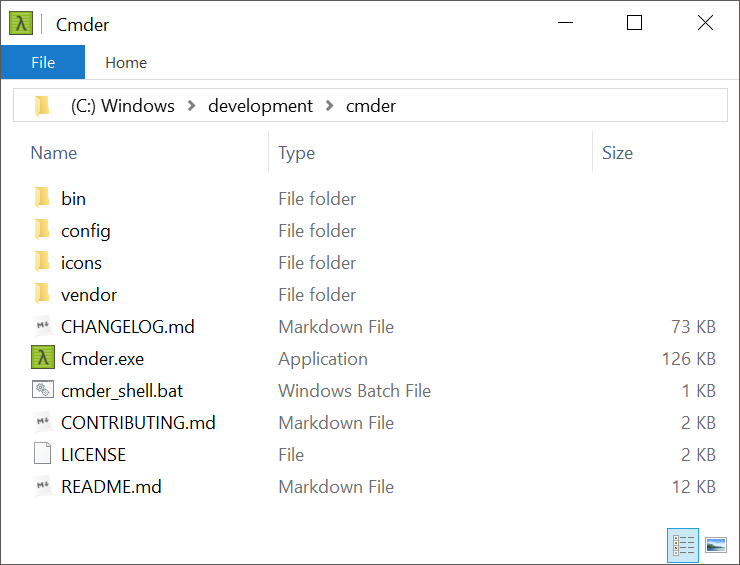Navigate to (C:) Windows in breadcrumb

click(x=123, y=106)
